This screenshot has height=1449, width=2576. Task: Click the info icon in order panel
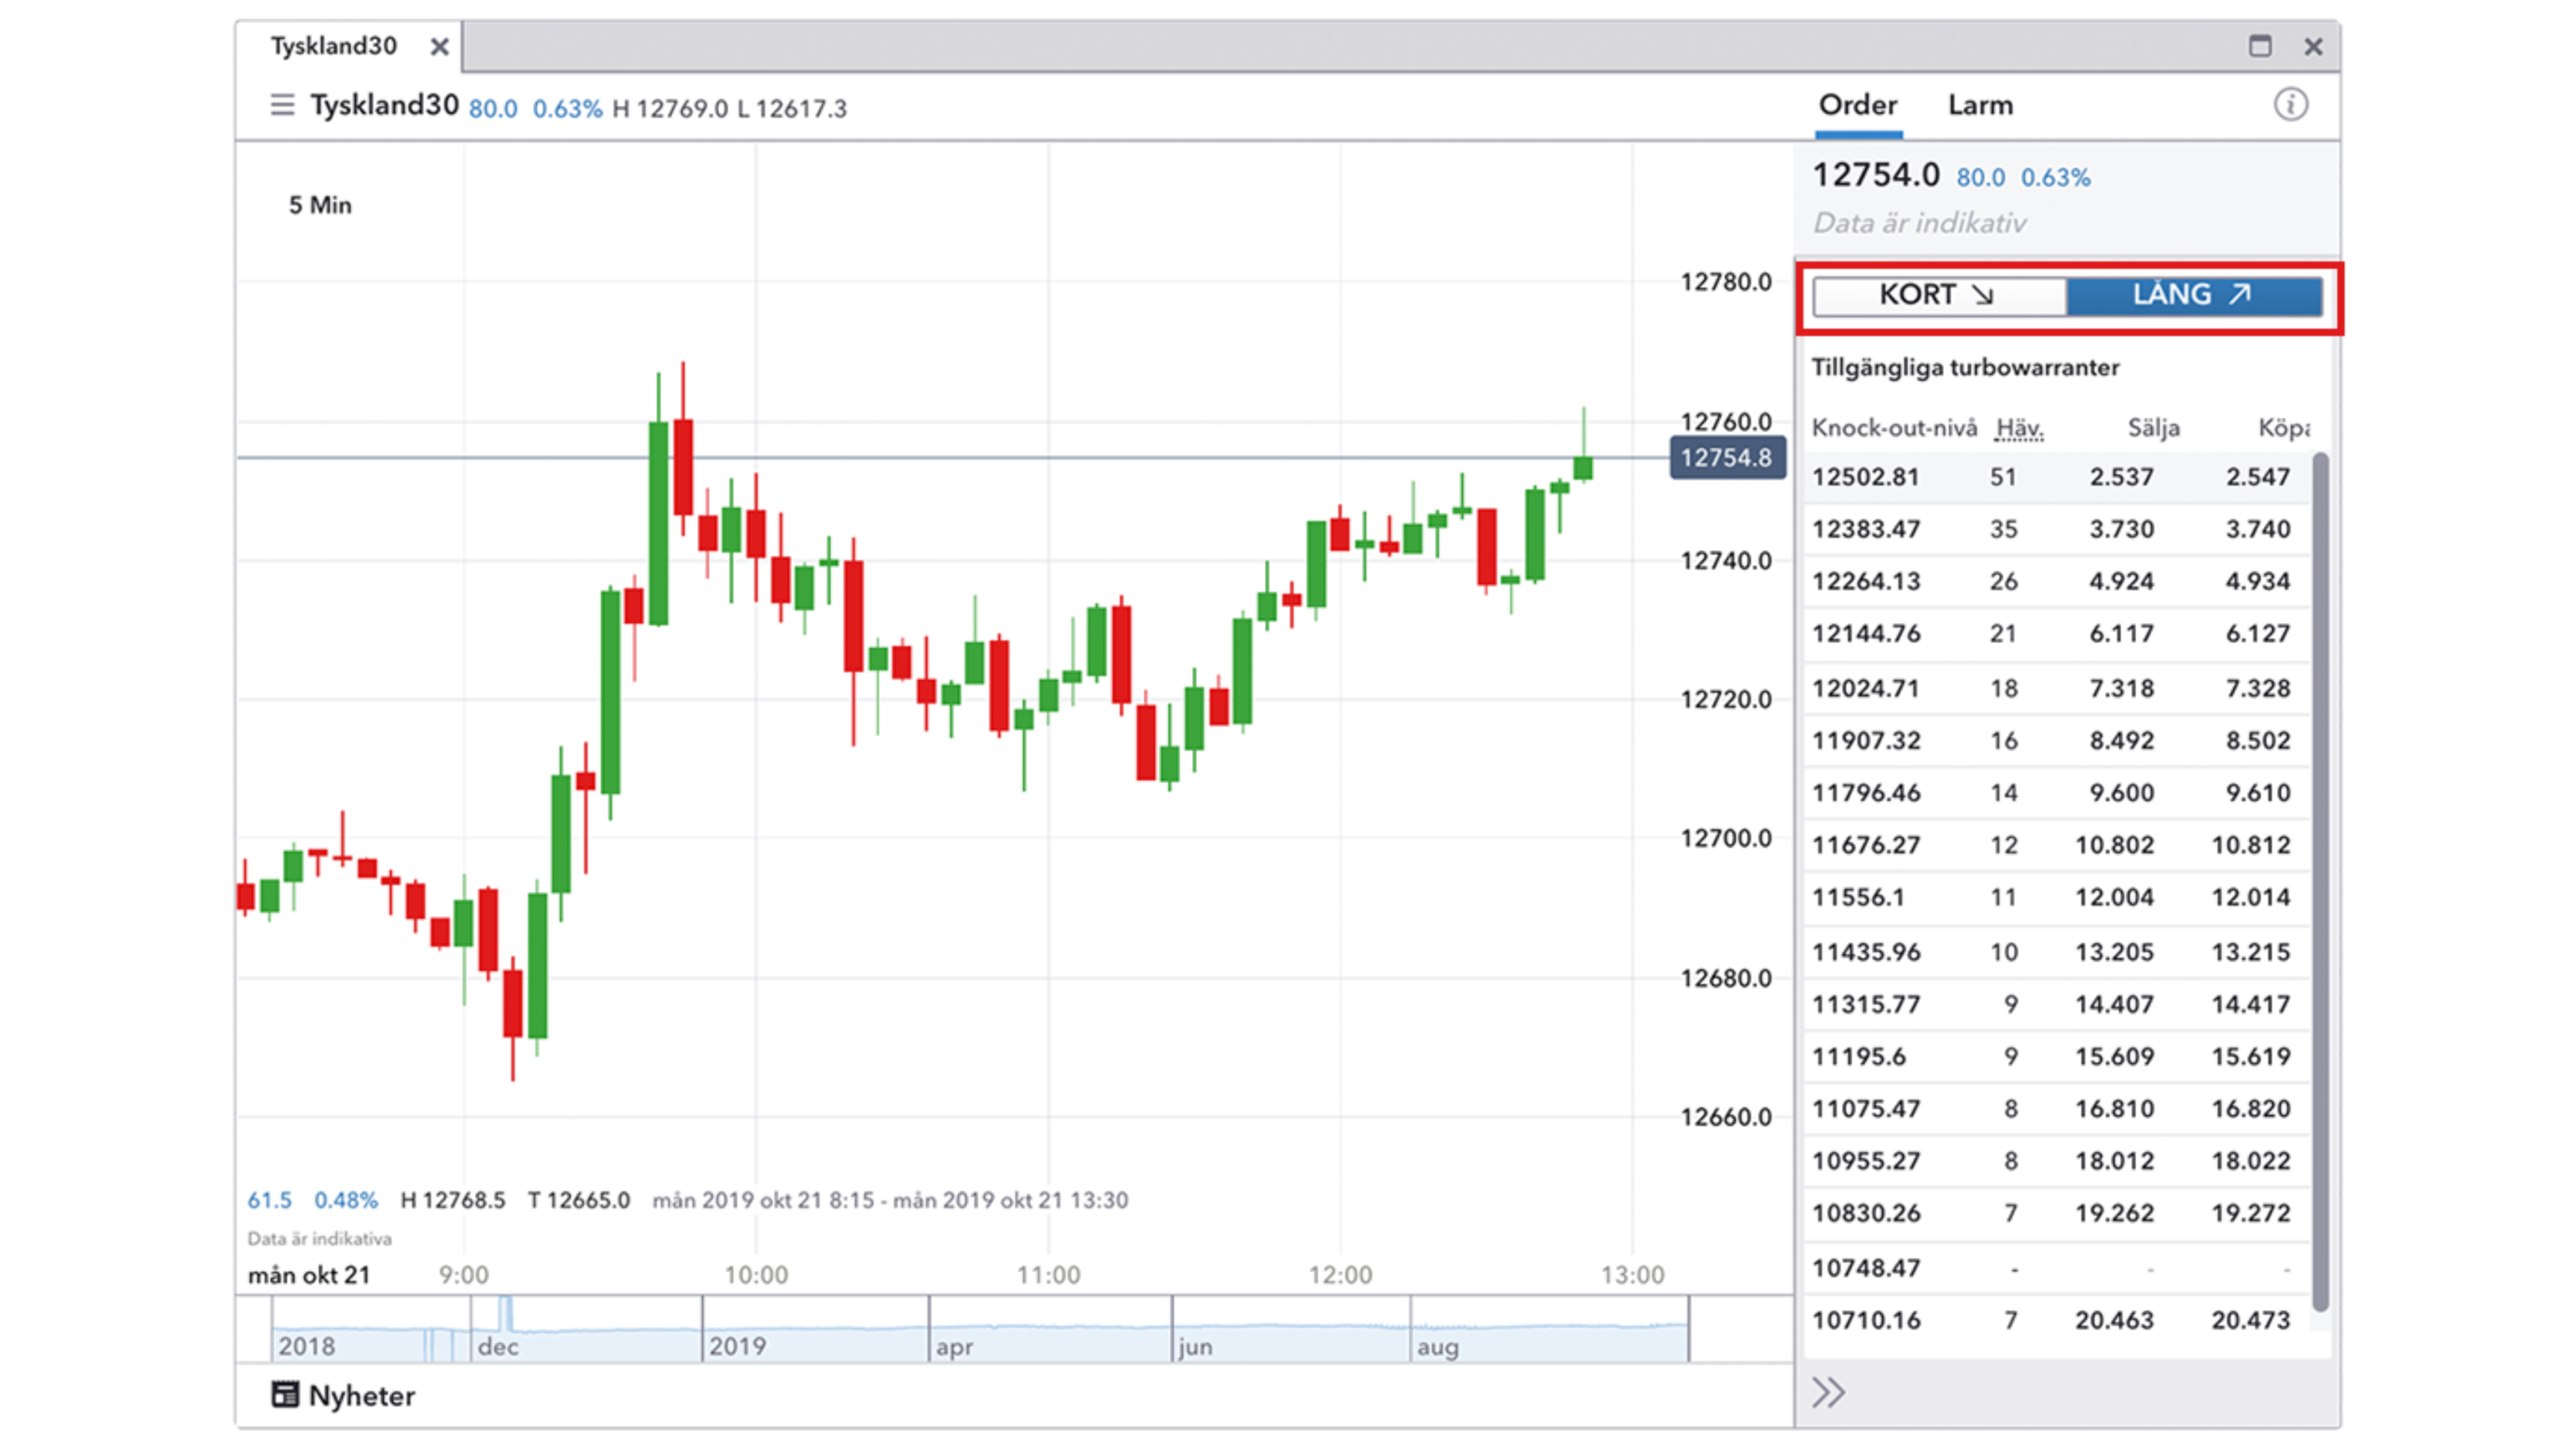pyautogui.click(x=2290, y=105)
